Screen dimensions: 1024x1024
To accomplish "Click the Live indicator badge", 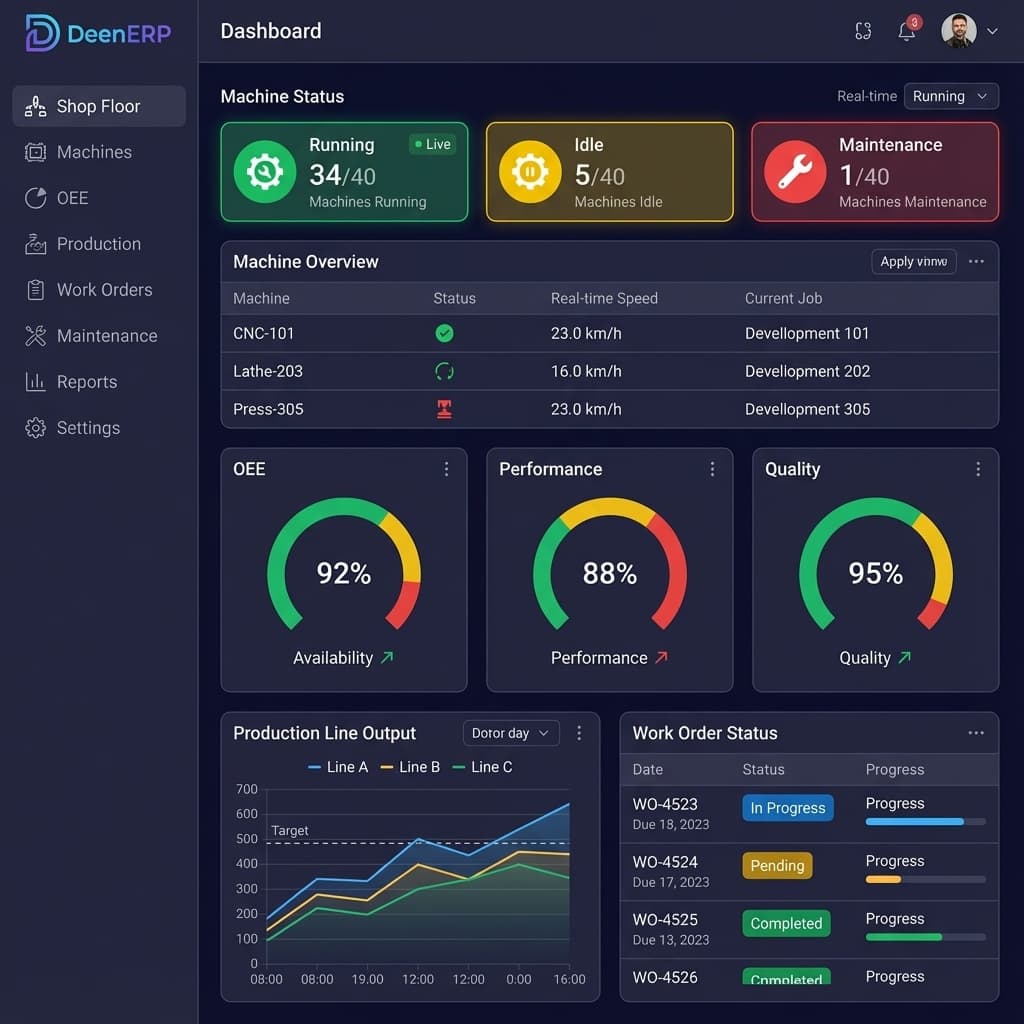I will (x=432, y=144).
